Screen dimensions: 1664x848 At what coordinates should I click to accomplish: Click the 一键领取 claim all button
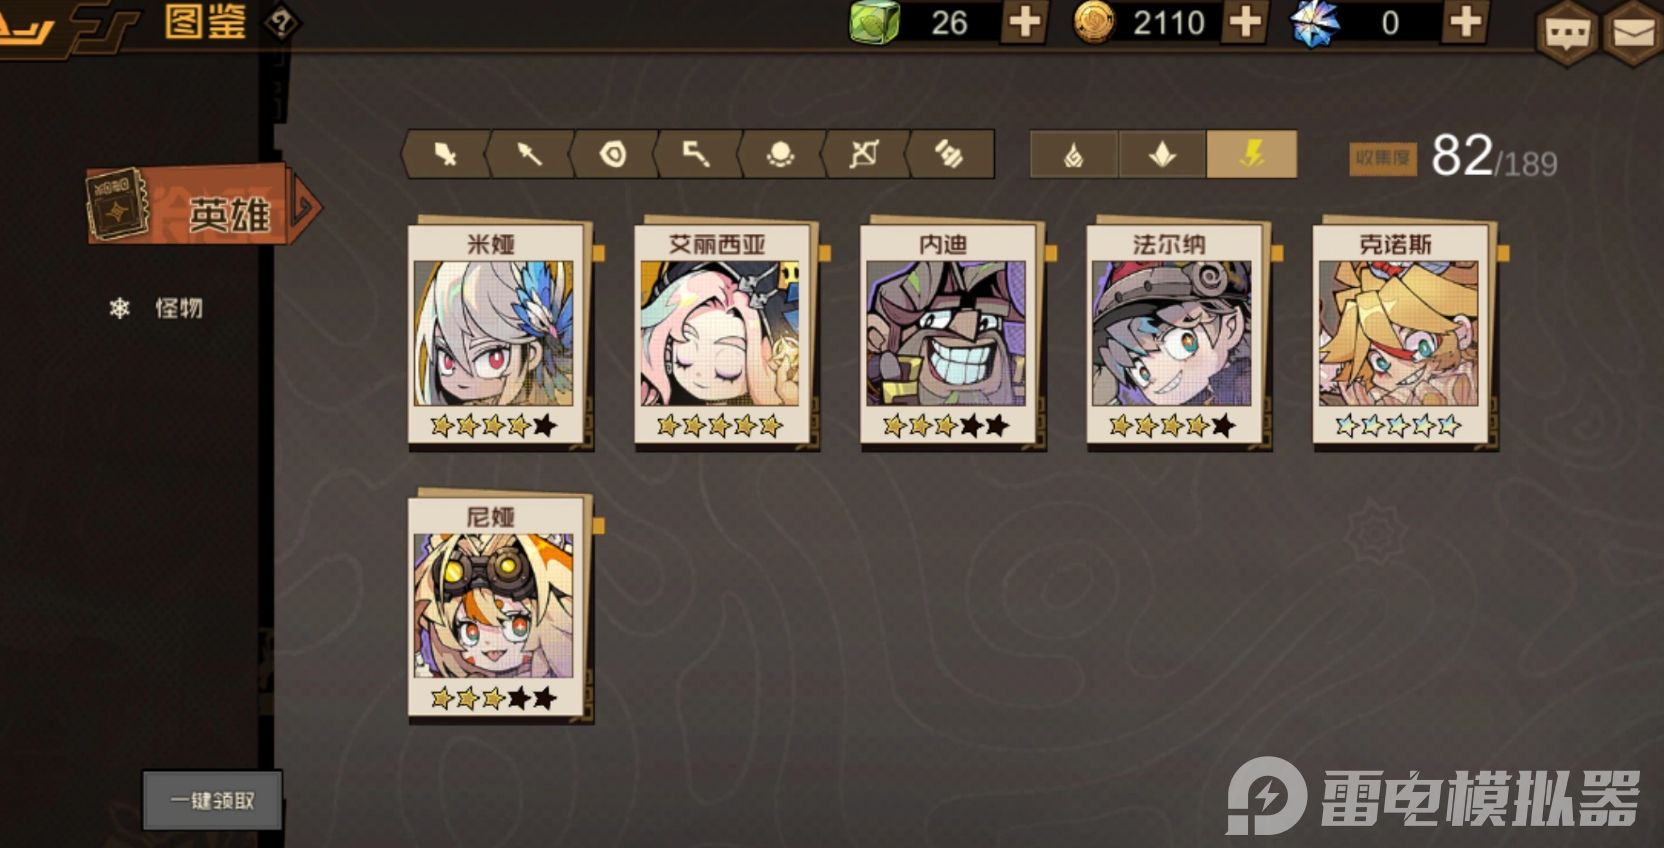(212, 800)
